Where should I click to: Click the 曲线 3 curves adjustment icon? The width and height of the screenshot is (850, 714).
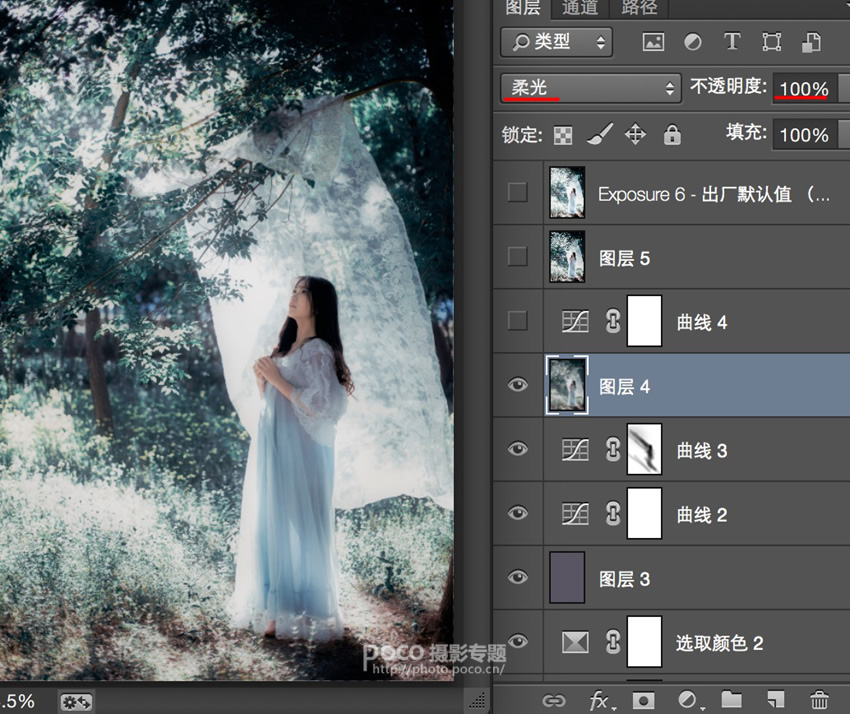coord(575,450)
